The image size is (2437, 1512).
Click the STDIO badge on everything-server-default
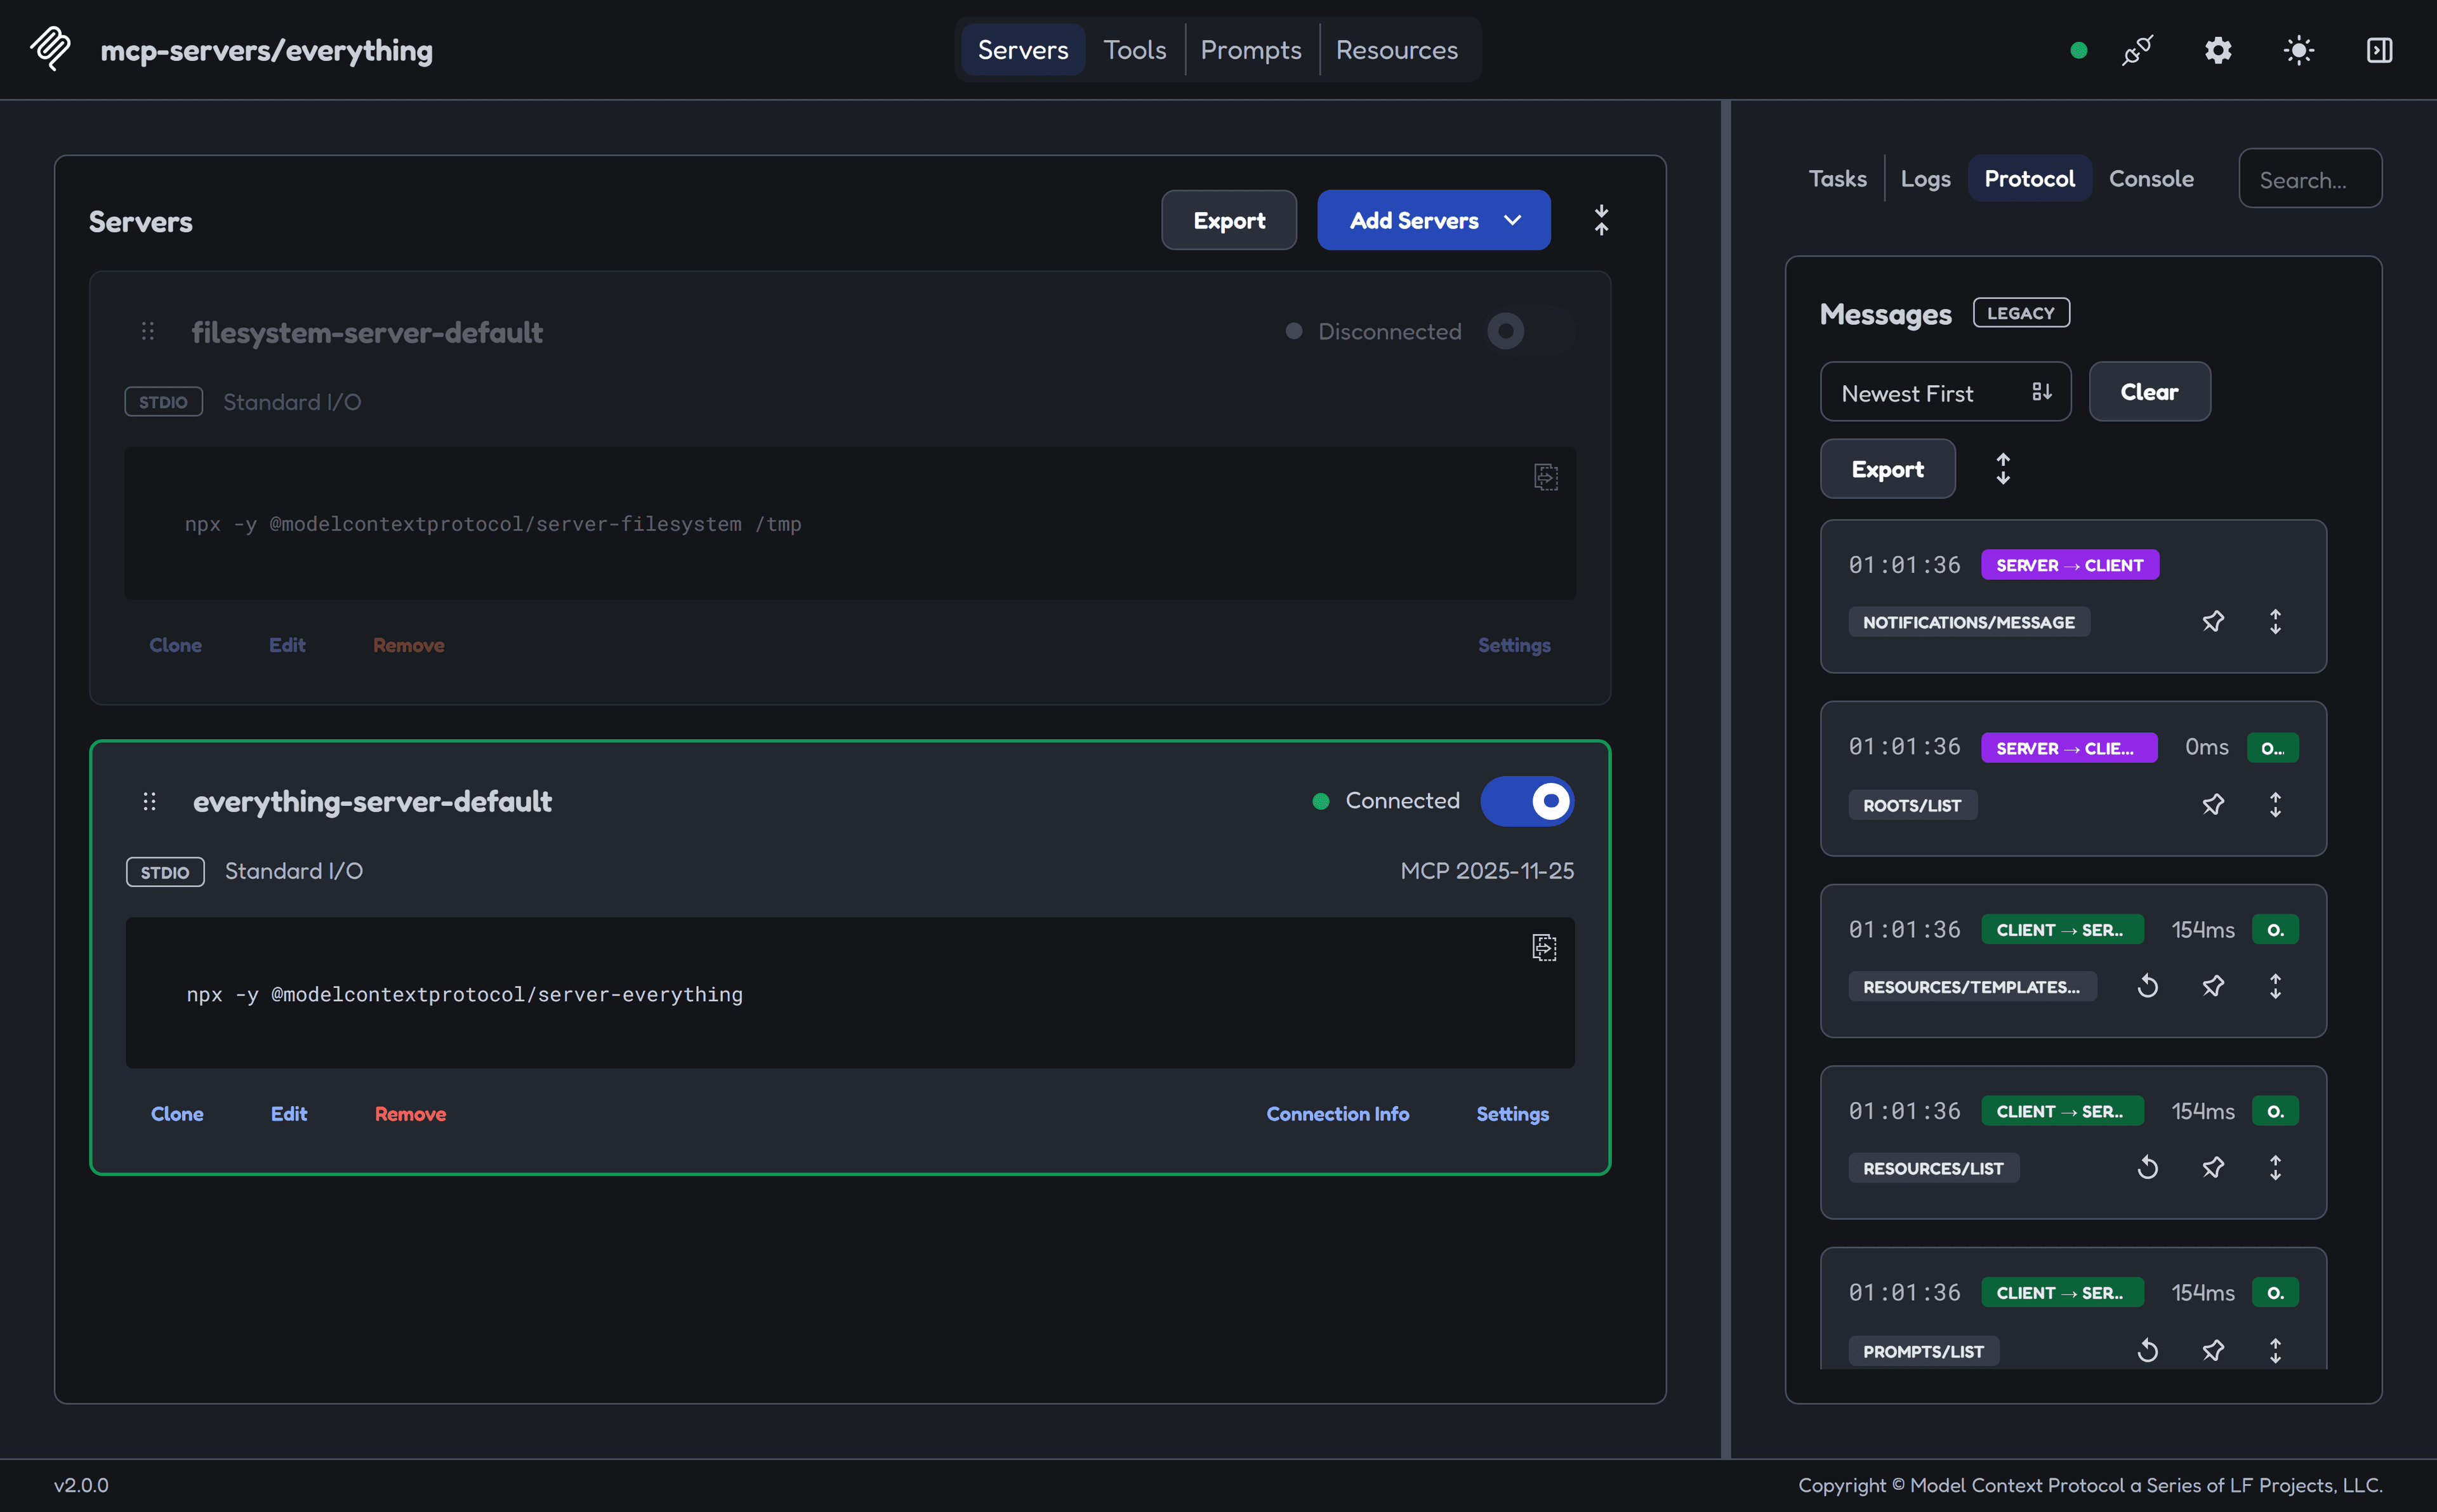pyautogui.click(x=165, y=872)
